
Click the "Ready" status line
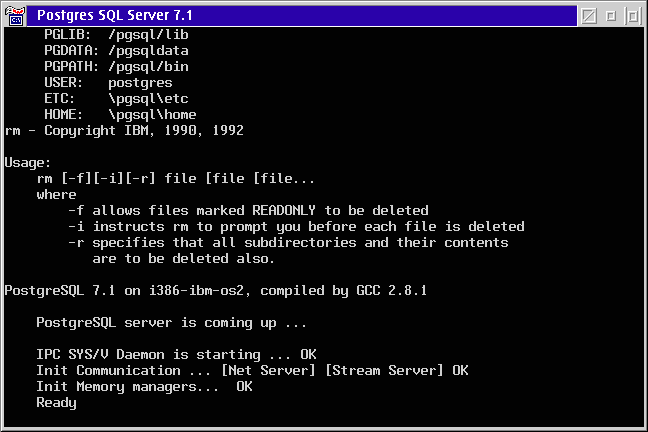[x=57, y=403]
